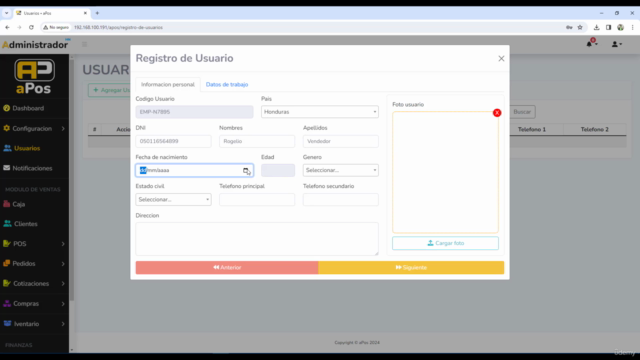640x360 pixels.
Task: Toggle the sidebar hamburger menu
Action: [x=84, y=44]
